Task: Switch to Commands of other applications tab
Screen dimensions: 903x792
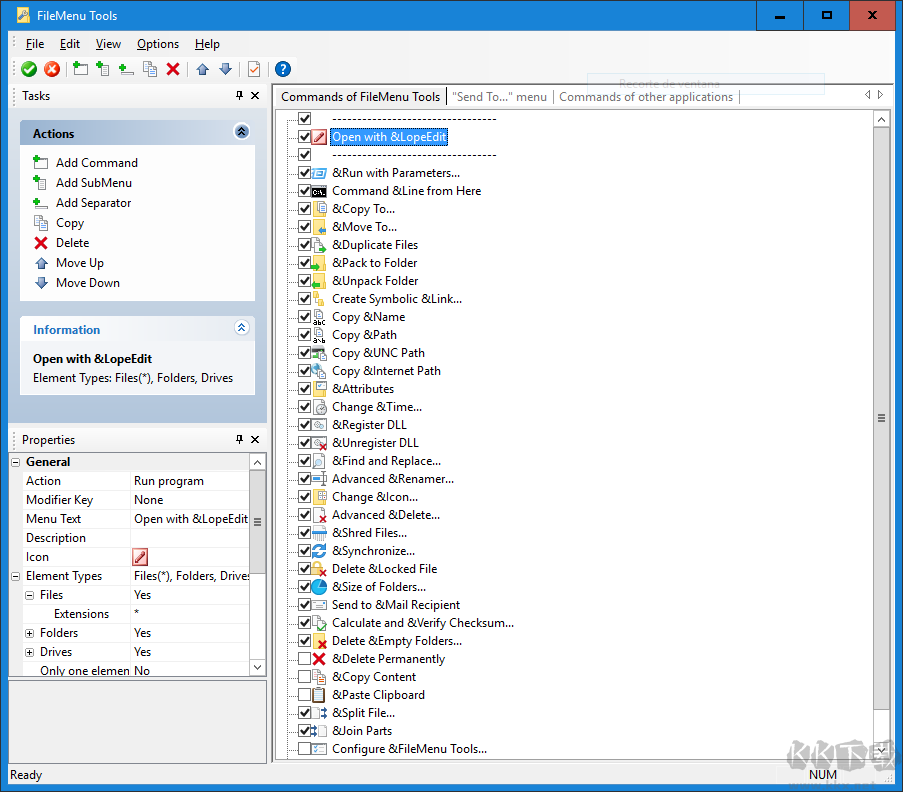Action: click(x=646, y=97)
